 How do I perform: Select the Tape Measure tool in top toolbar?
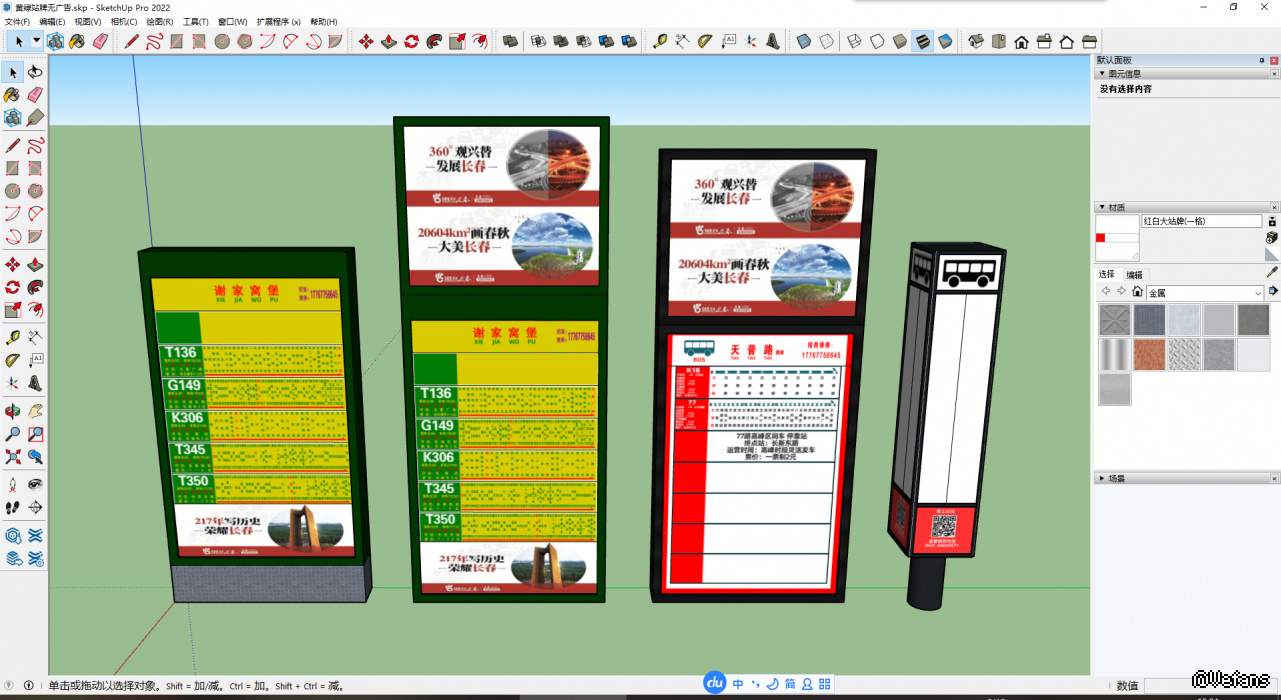[x=660, y=41]
